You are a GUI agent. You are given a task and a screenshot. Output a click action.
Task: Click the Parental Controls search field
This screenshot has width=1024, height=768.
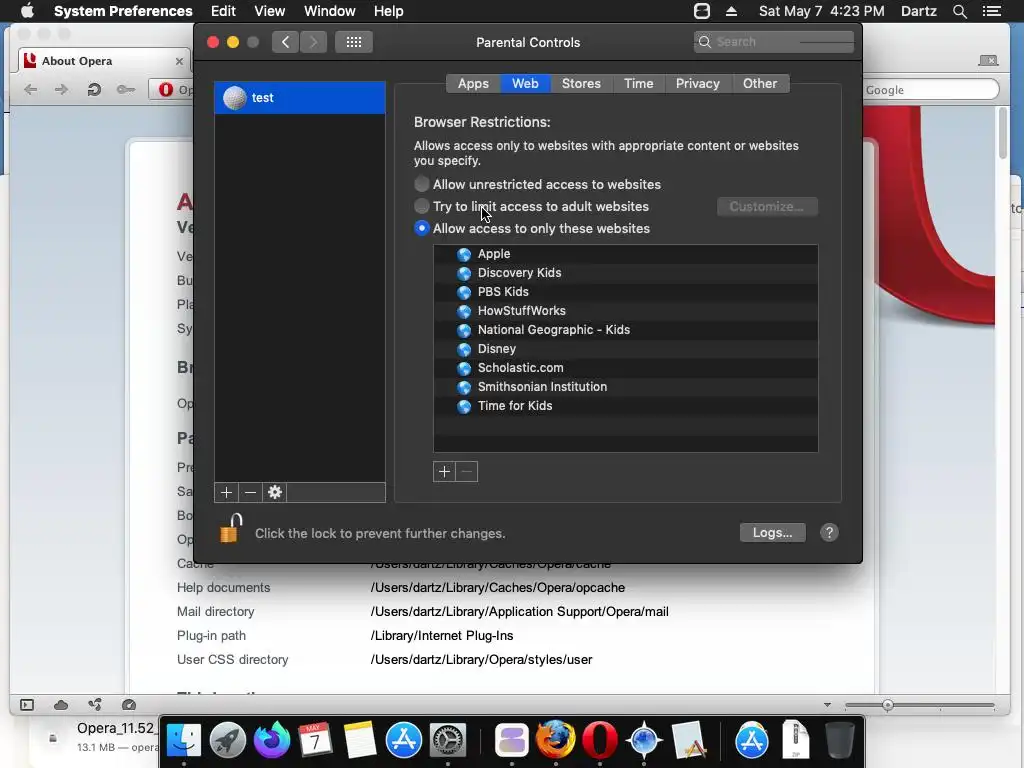click(x=774, y=42)
